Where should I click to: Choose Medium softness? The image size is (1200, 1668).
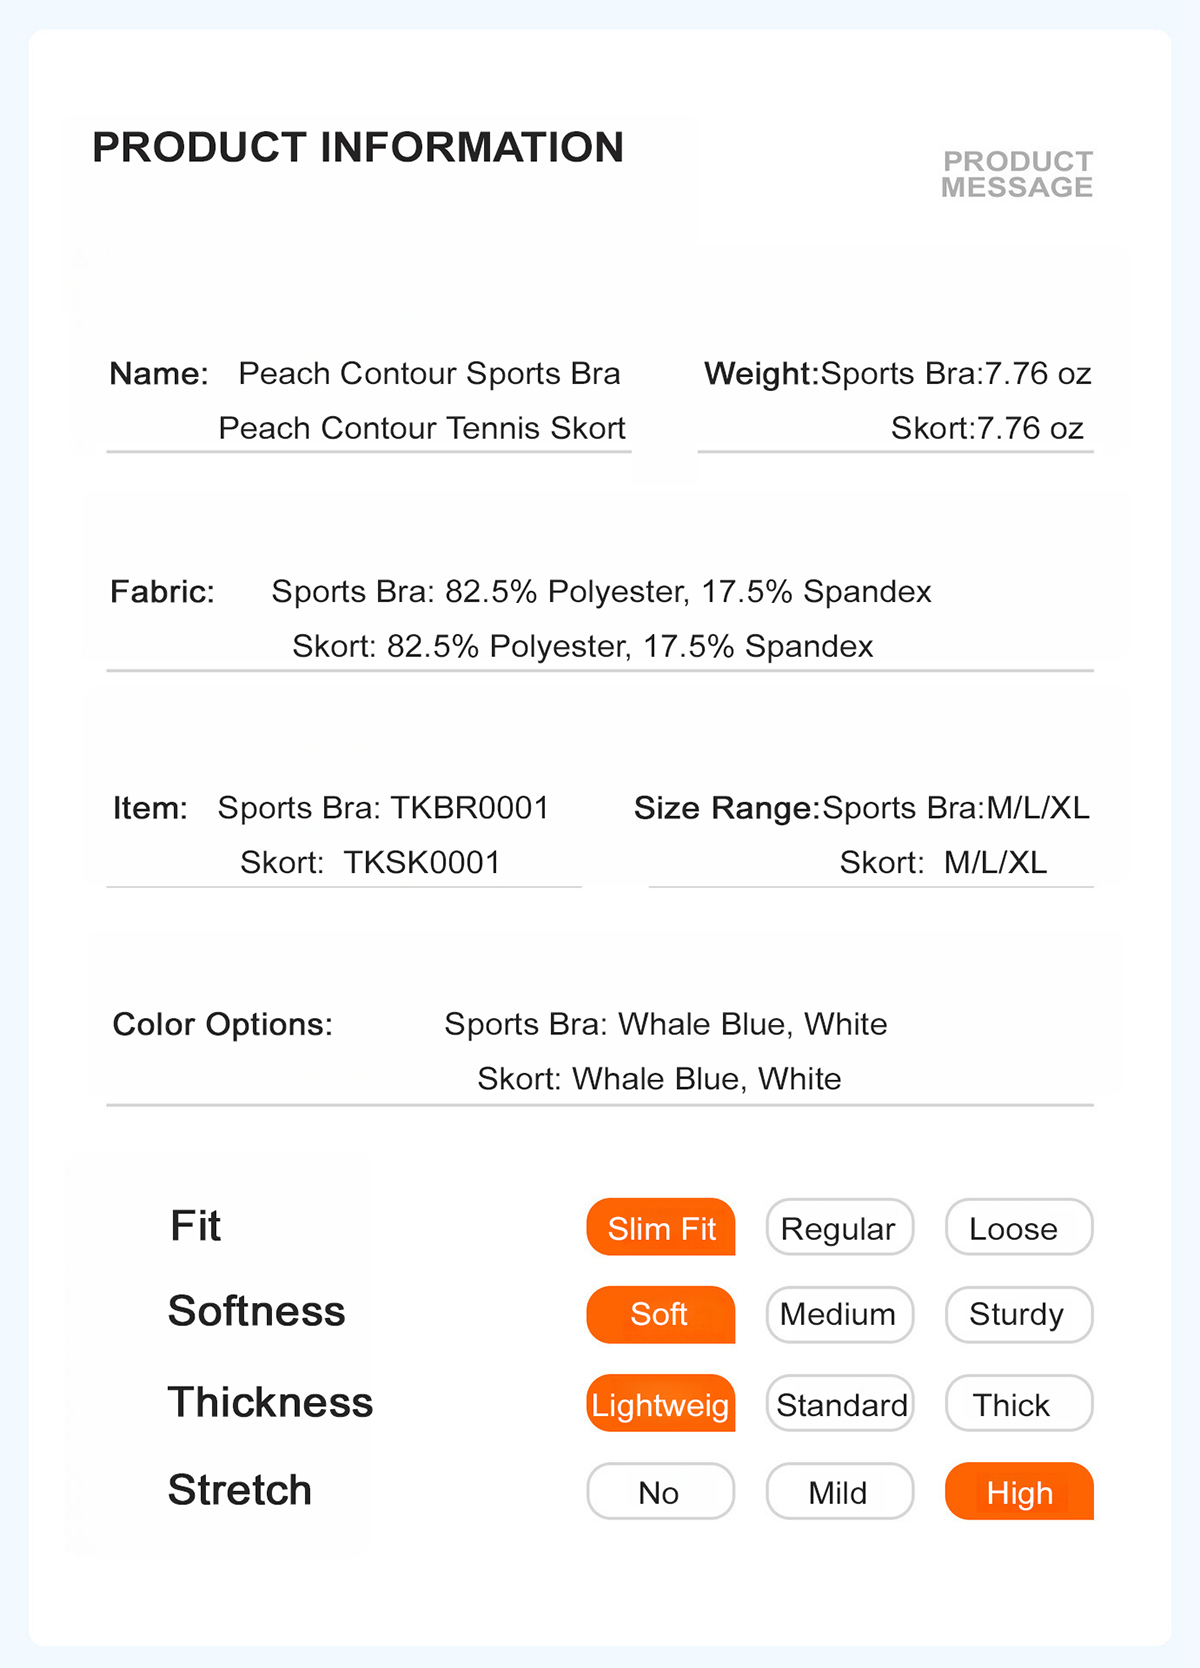[840, 1314]
